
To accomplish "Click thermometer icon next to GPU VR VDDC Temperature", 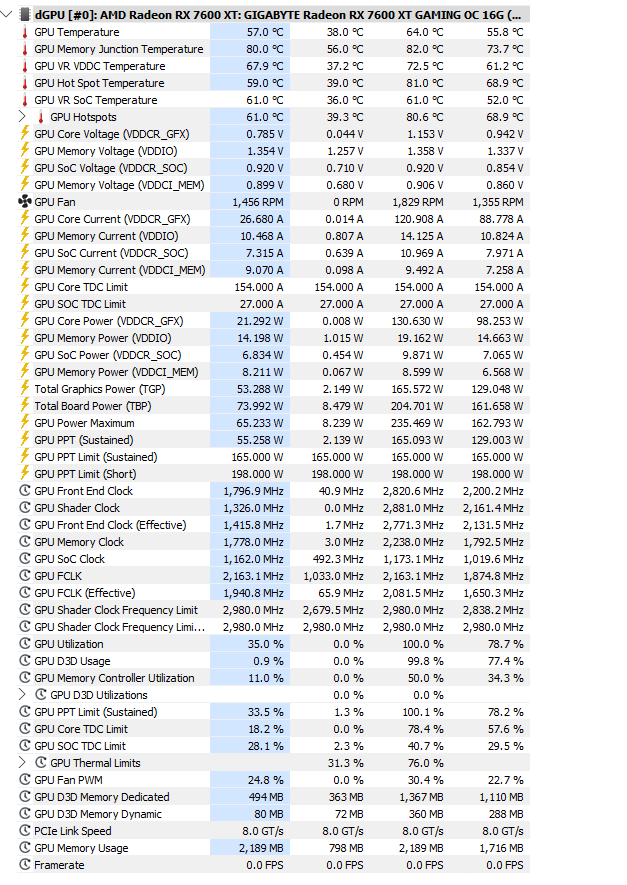I will pyautogui.click(x=25, y=66).
